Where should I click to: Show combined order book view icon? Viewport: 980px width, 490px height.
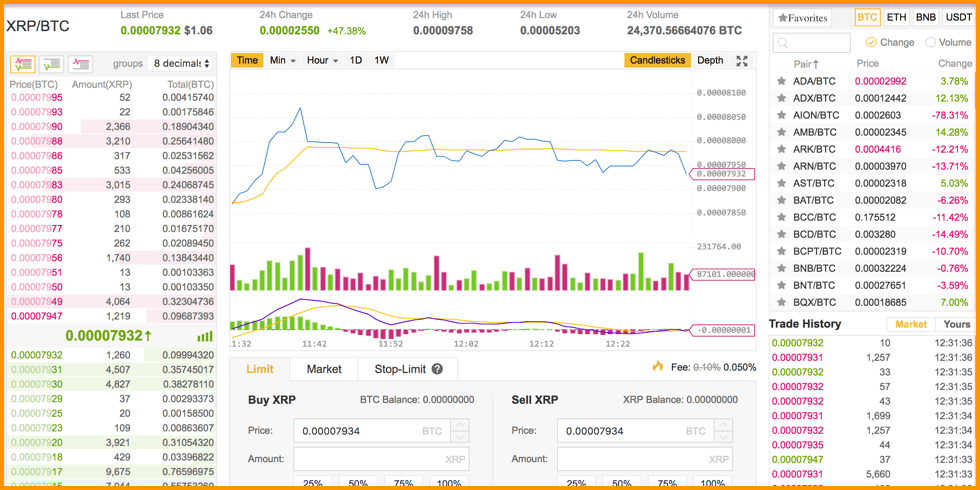point(23,63)
